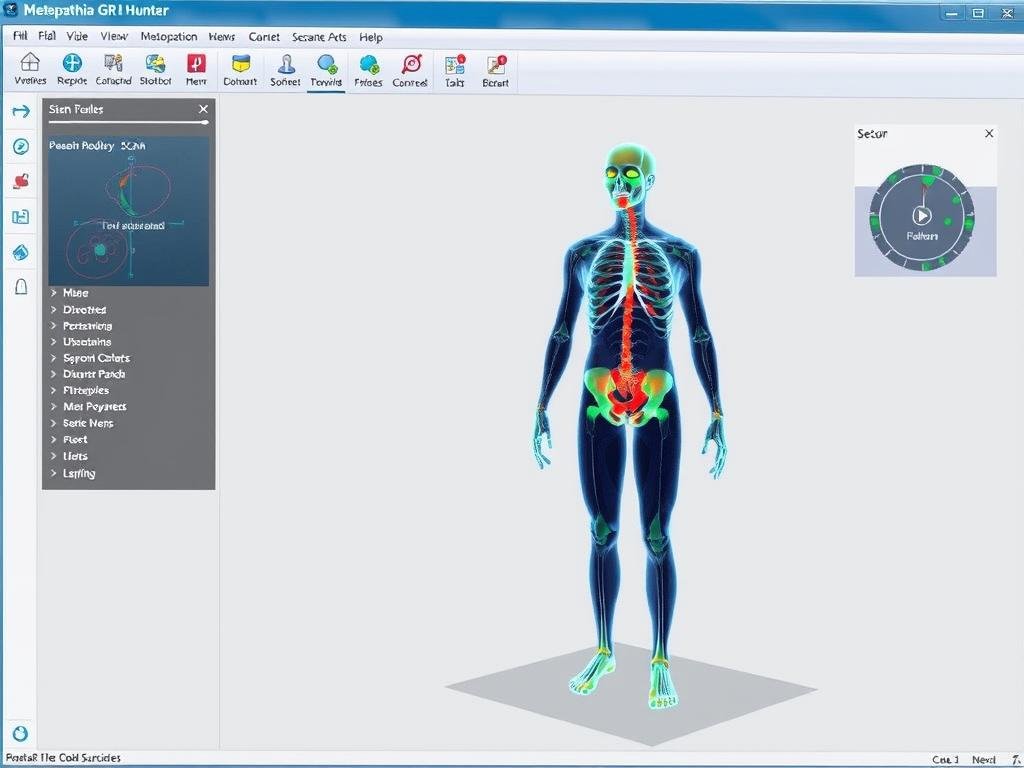Screen dimensions: 1024x768
Task: Click the yellow Colmart toolbar icon
Action: (240, 65)
